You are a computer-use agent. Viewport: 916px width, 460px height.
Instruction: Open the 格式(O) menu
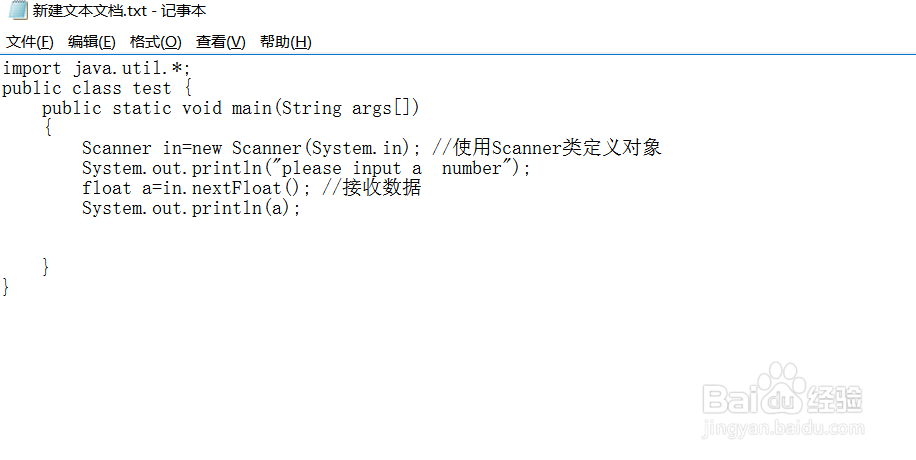pos(156,42)
